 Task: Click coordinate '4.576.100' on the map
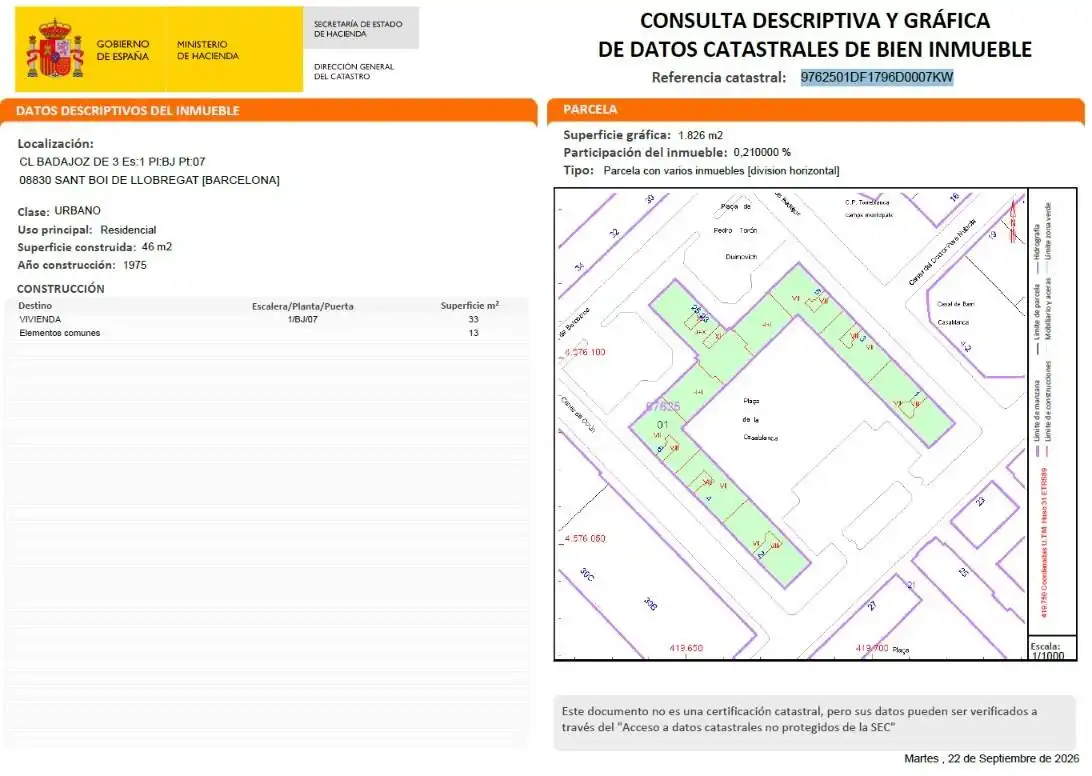pyautogui.click(x=584, y=352)
